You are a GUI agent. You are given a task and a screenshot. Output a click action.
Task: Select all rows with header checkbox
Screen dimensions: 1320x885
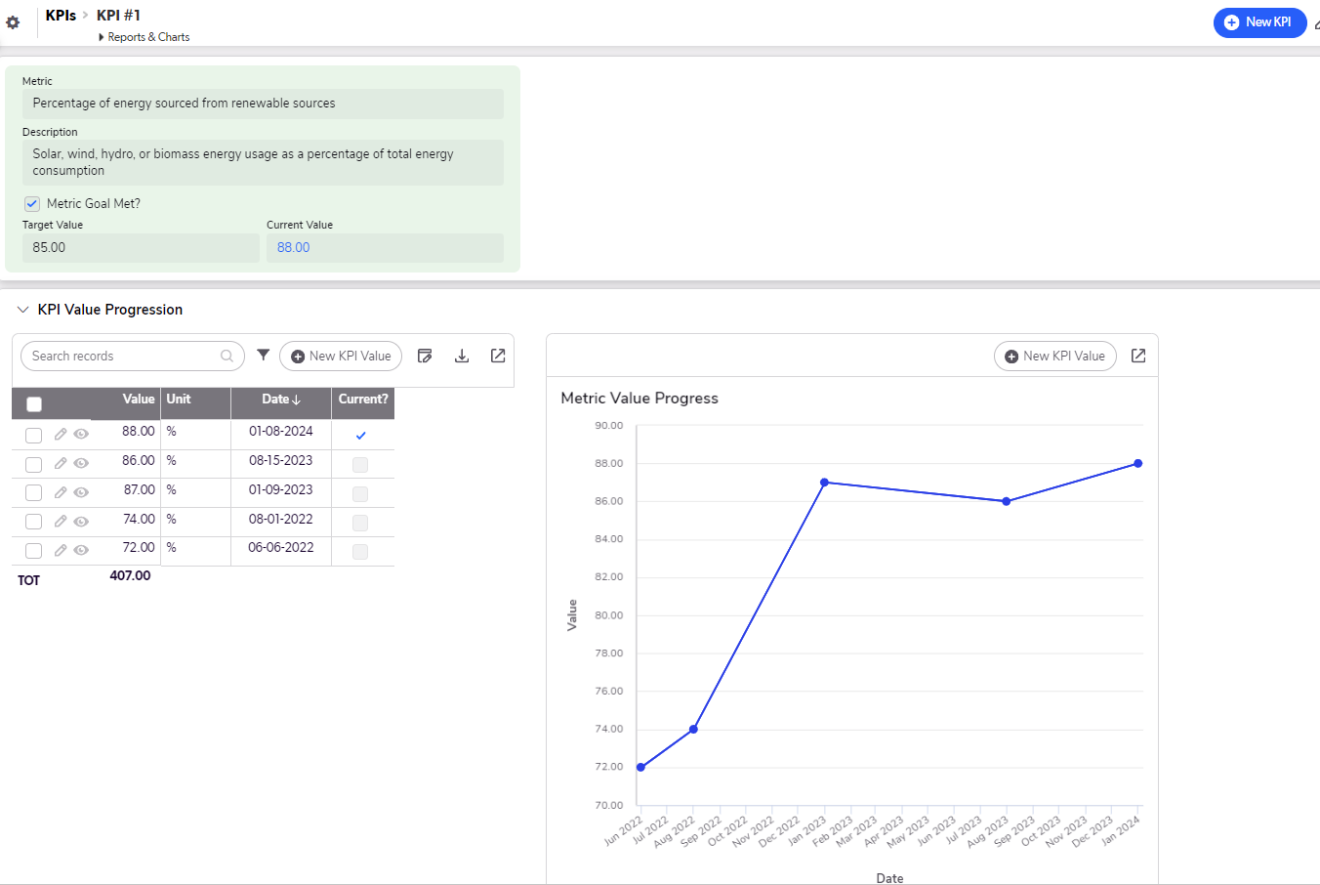tap(34, 404)
